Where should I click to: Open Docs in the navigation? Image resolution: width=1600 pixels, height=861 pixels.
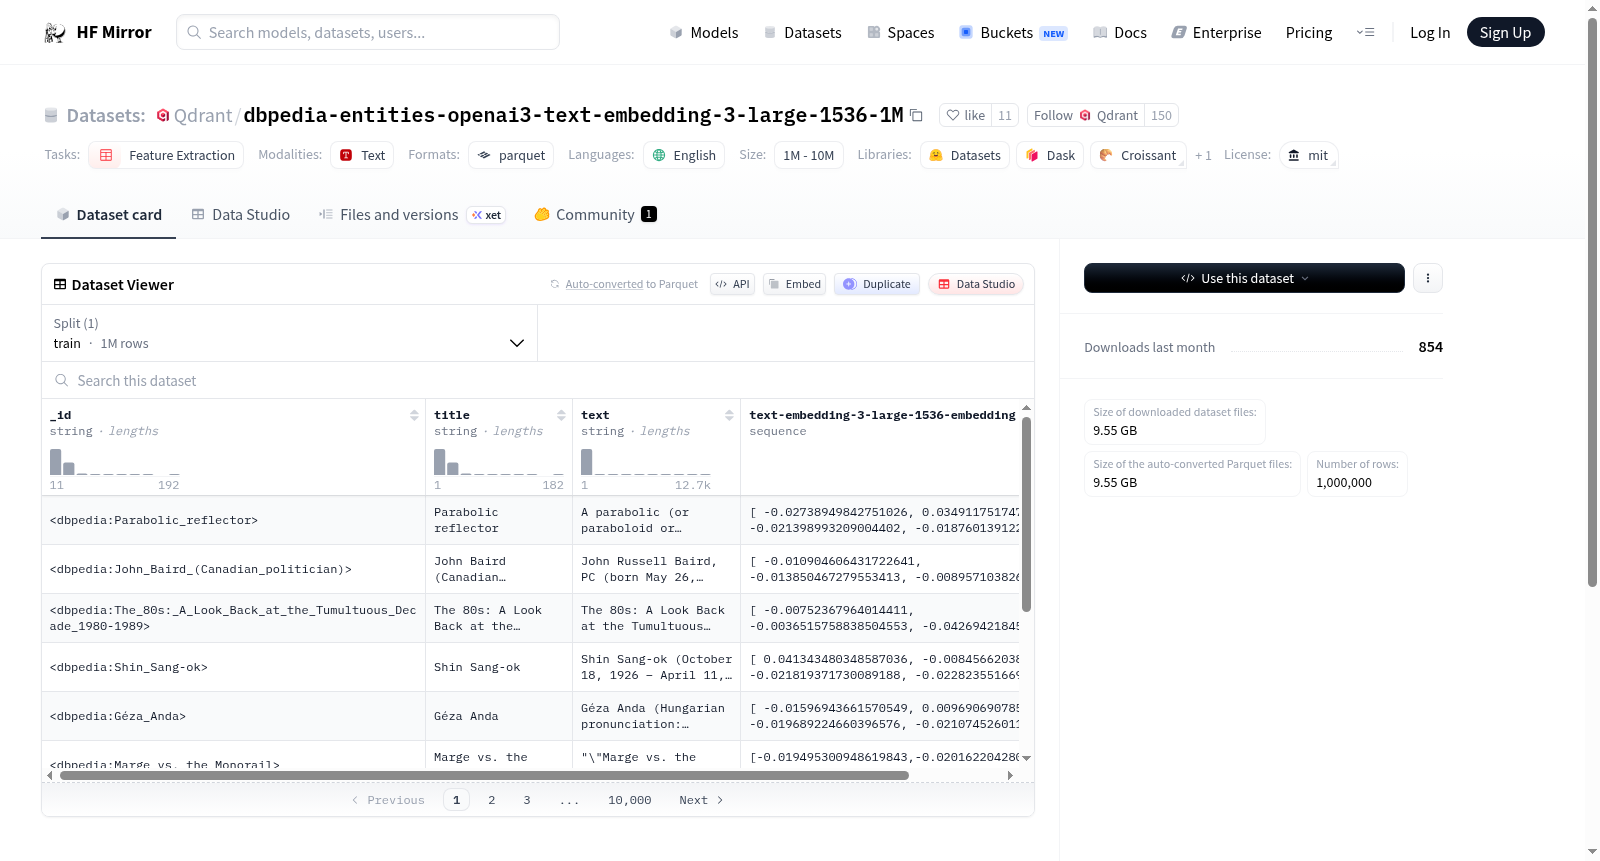tap(1119, 32)
